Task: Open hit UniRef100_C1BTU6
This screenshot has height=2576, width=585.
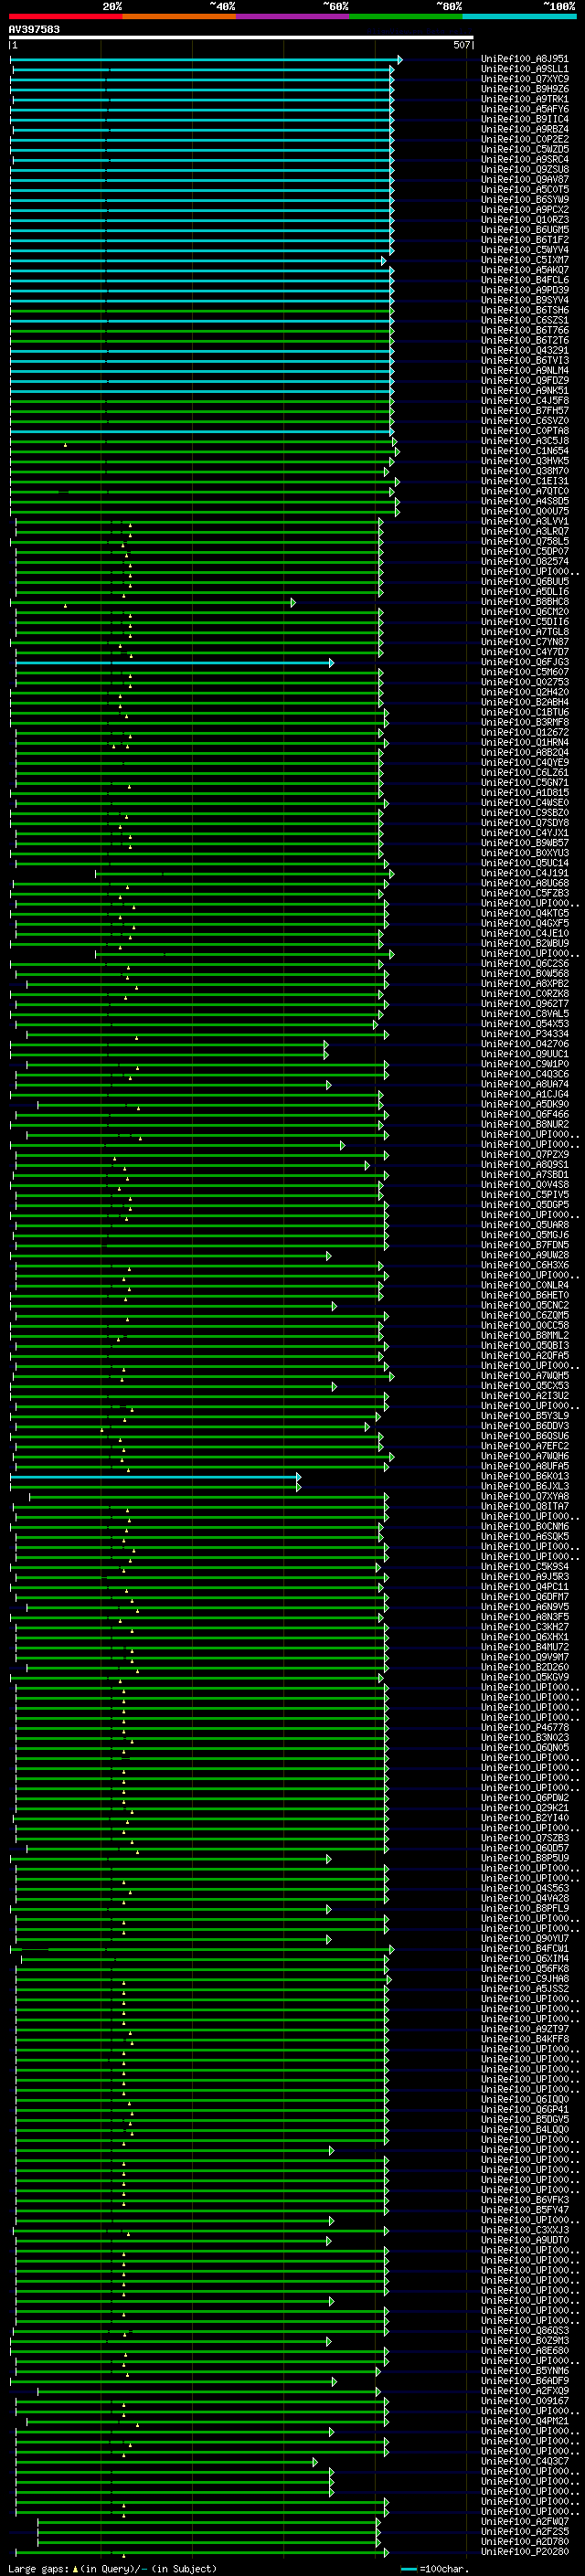Action: pyautogui.click(x=525, y=712)
